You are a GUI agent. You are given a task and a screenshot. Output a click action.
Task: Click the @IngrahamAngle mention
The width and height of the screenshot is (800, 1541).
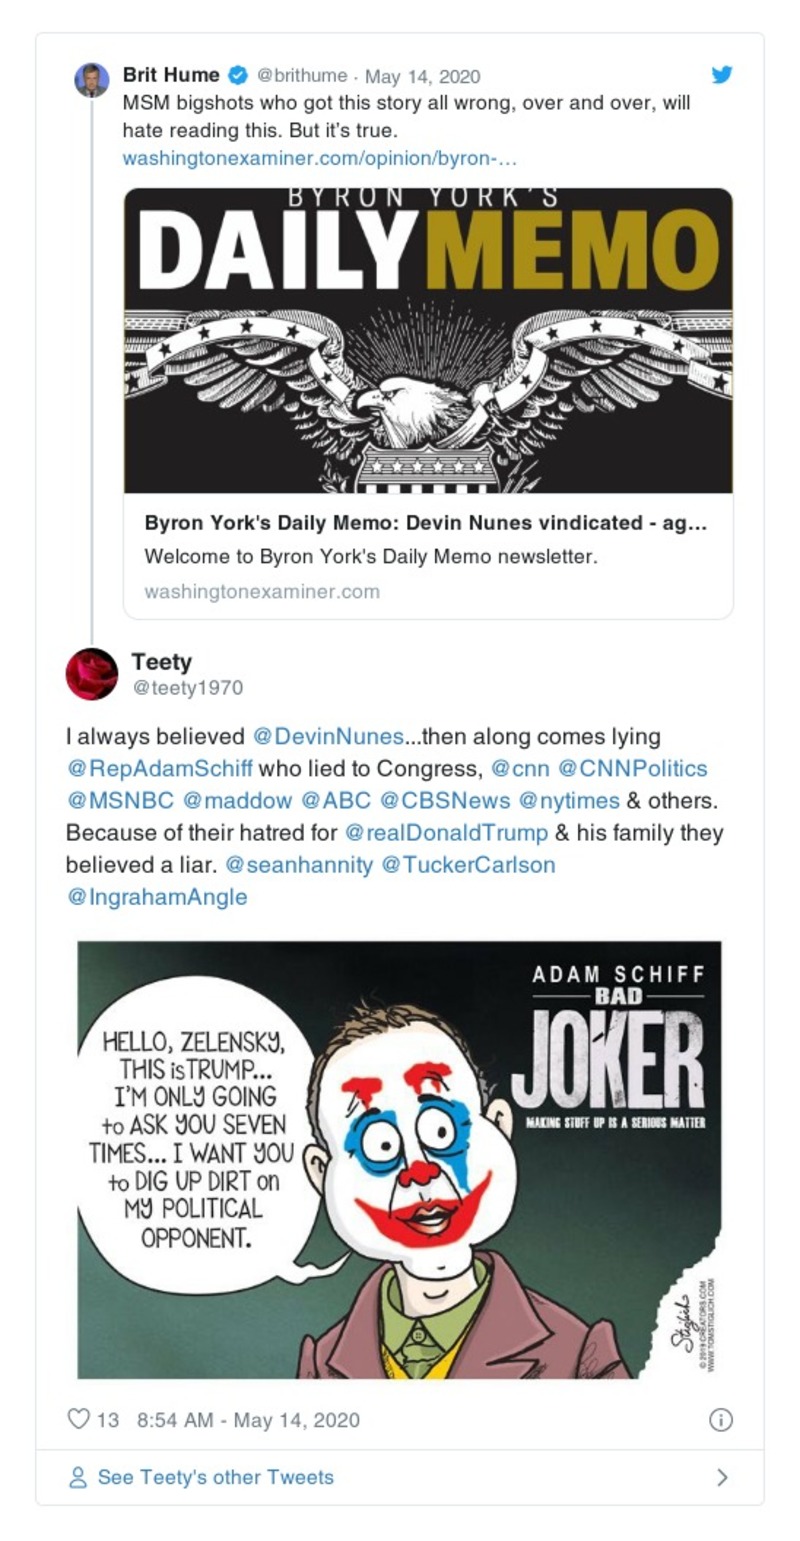[156, 897]
